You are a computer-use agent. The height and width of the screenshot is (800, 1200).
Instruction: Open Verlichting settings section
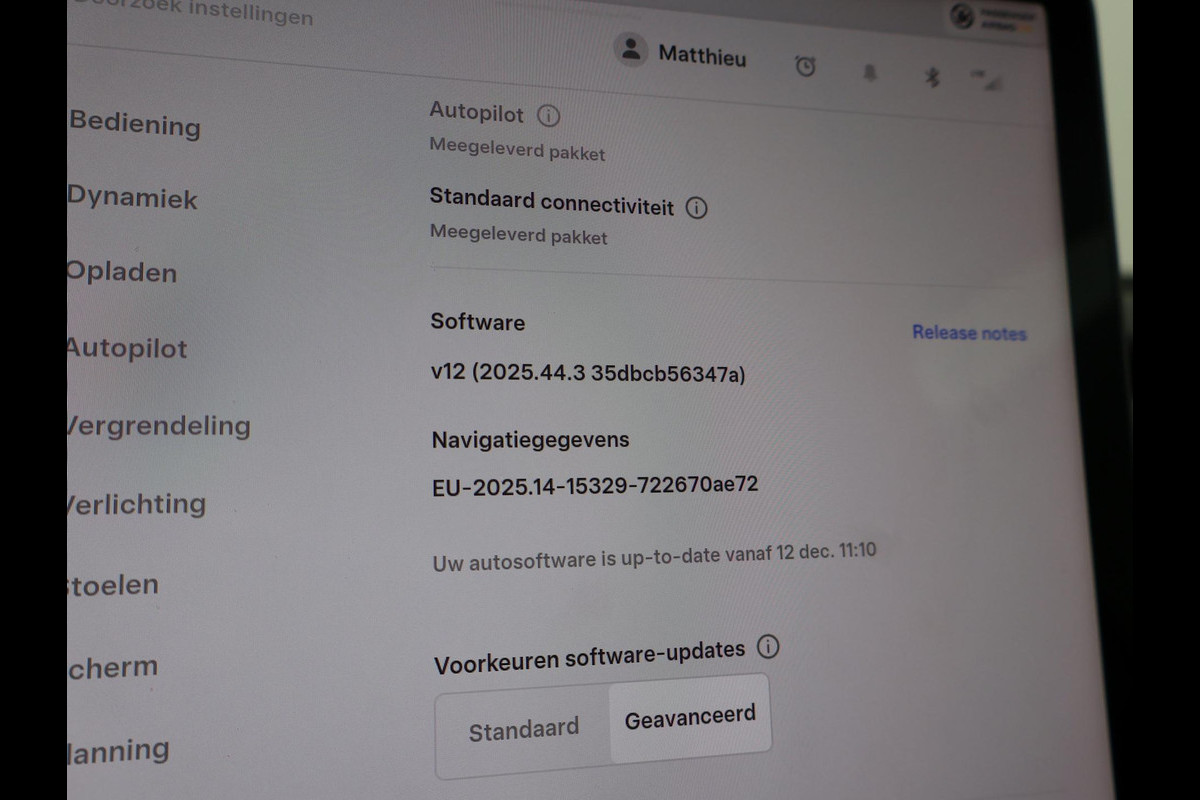(137, 503)
